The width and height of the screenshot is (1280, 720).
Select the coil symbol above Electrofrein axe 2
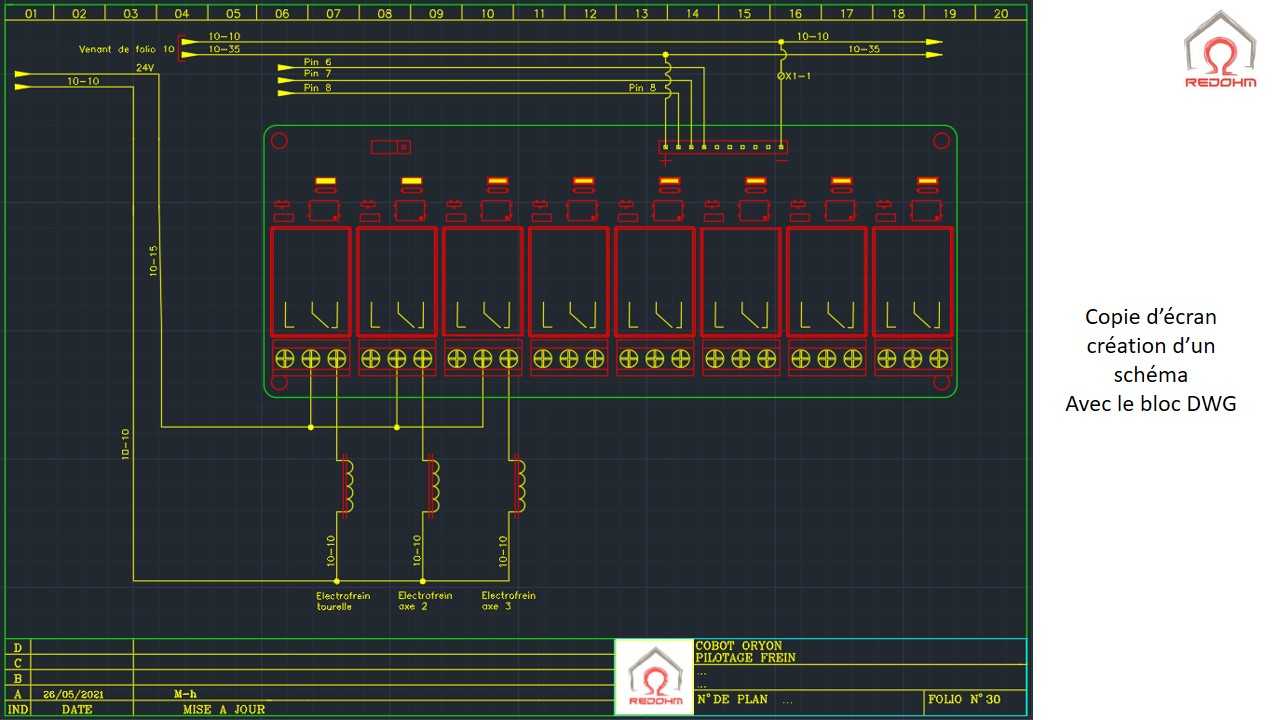pyautogui.click(x=433, y=485)
